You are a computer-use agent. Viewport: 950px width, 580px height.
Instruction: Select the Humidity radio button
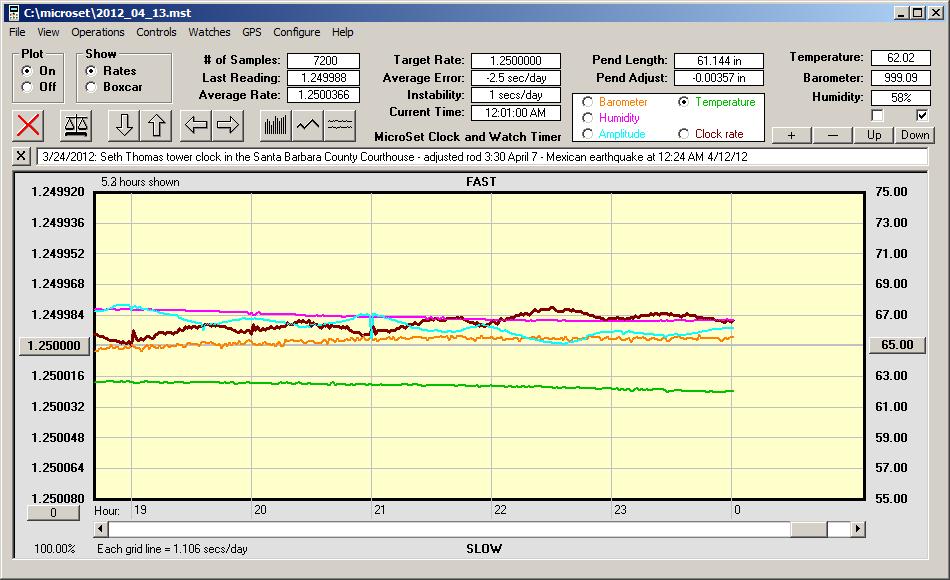[587, 118]
